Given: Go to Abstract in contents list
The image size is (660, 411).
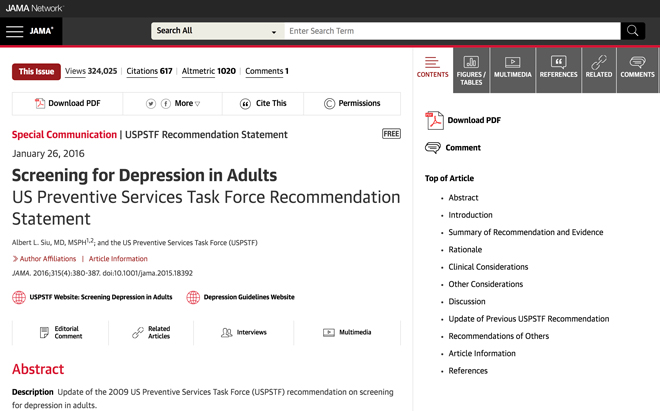Looking at the screenshot, I should 463,198.
